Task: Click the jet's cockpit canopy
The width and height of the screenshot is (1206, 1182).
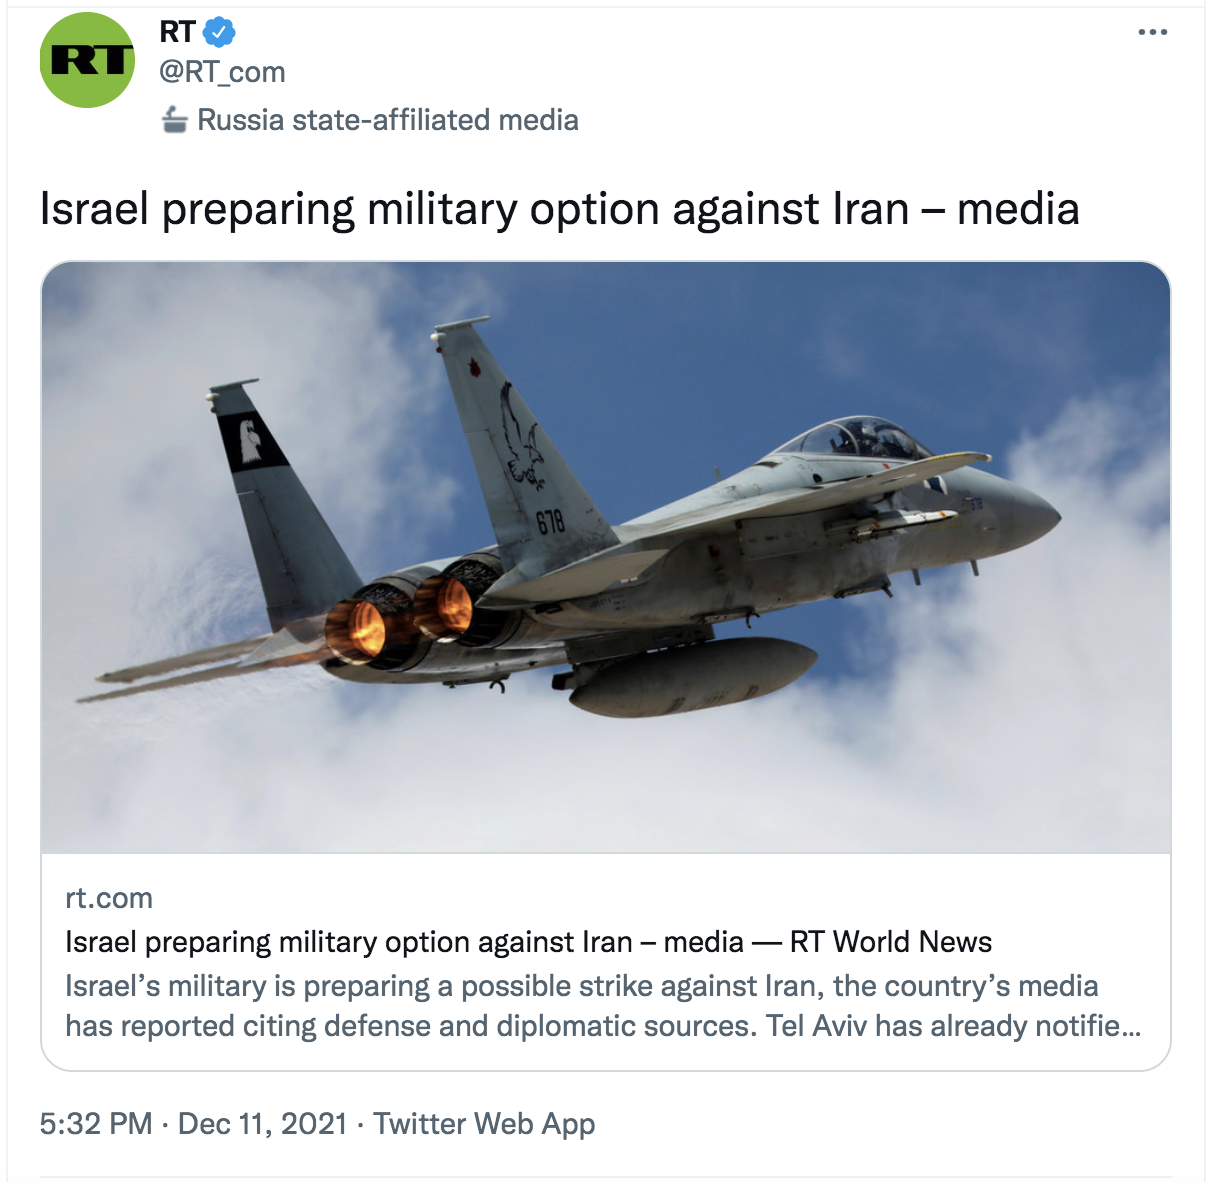Action: pos(855,439)
